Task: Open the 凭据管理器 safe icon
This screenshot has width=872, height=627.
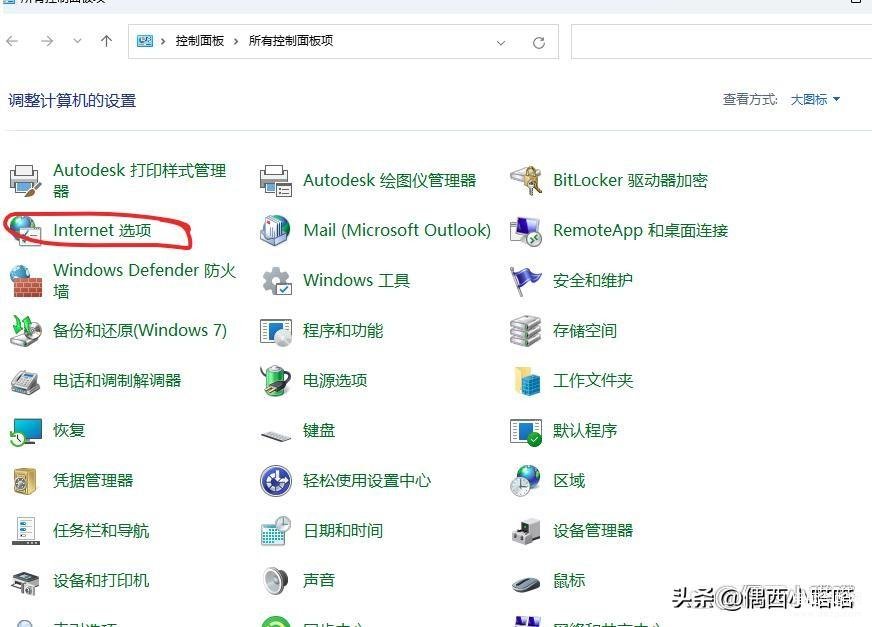Action: tap(25, 481)
